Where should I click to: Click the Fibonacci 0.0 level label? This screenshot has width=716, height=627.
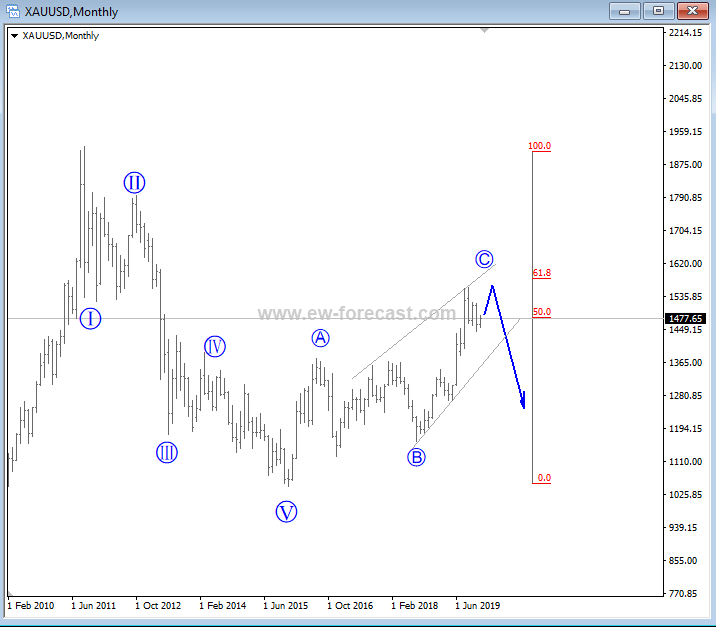point(544,478)
